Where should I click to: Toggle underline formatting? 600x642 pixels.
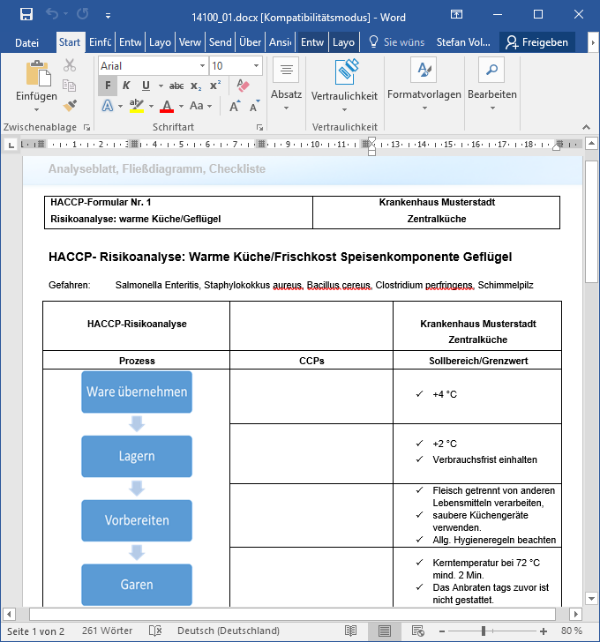(x=146, y=85)
